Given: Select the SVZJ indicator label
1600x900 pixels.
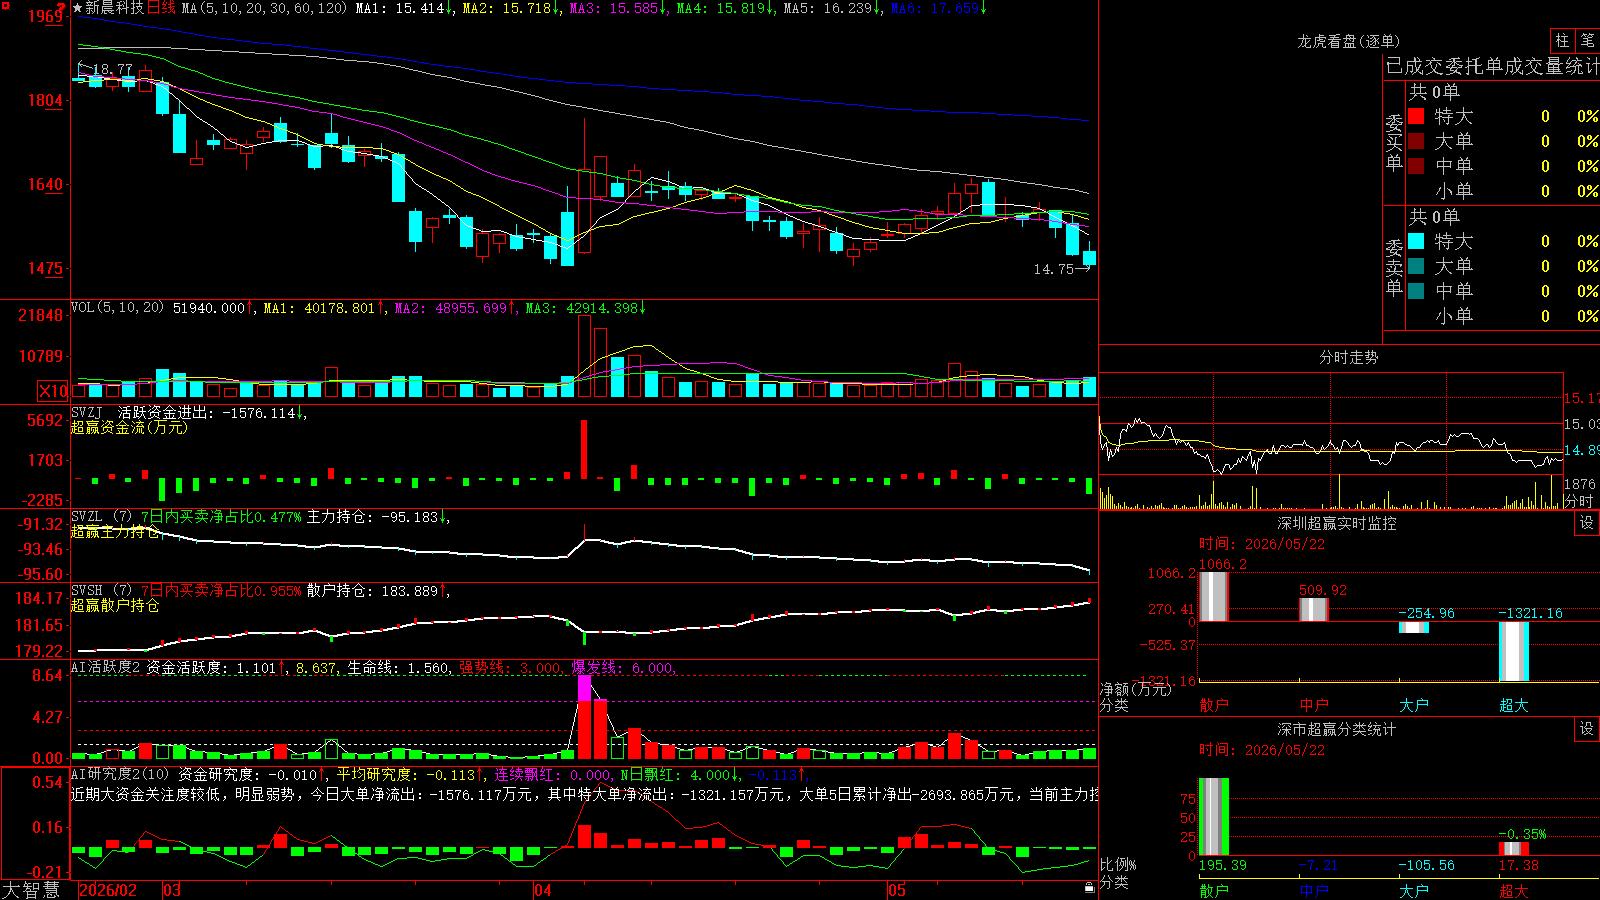Looking at the screenshot, I should click(86, 412).
